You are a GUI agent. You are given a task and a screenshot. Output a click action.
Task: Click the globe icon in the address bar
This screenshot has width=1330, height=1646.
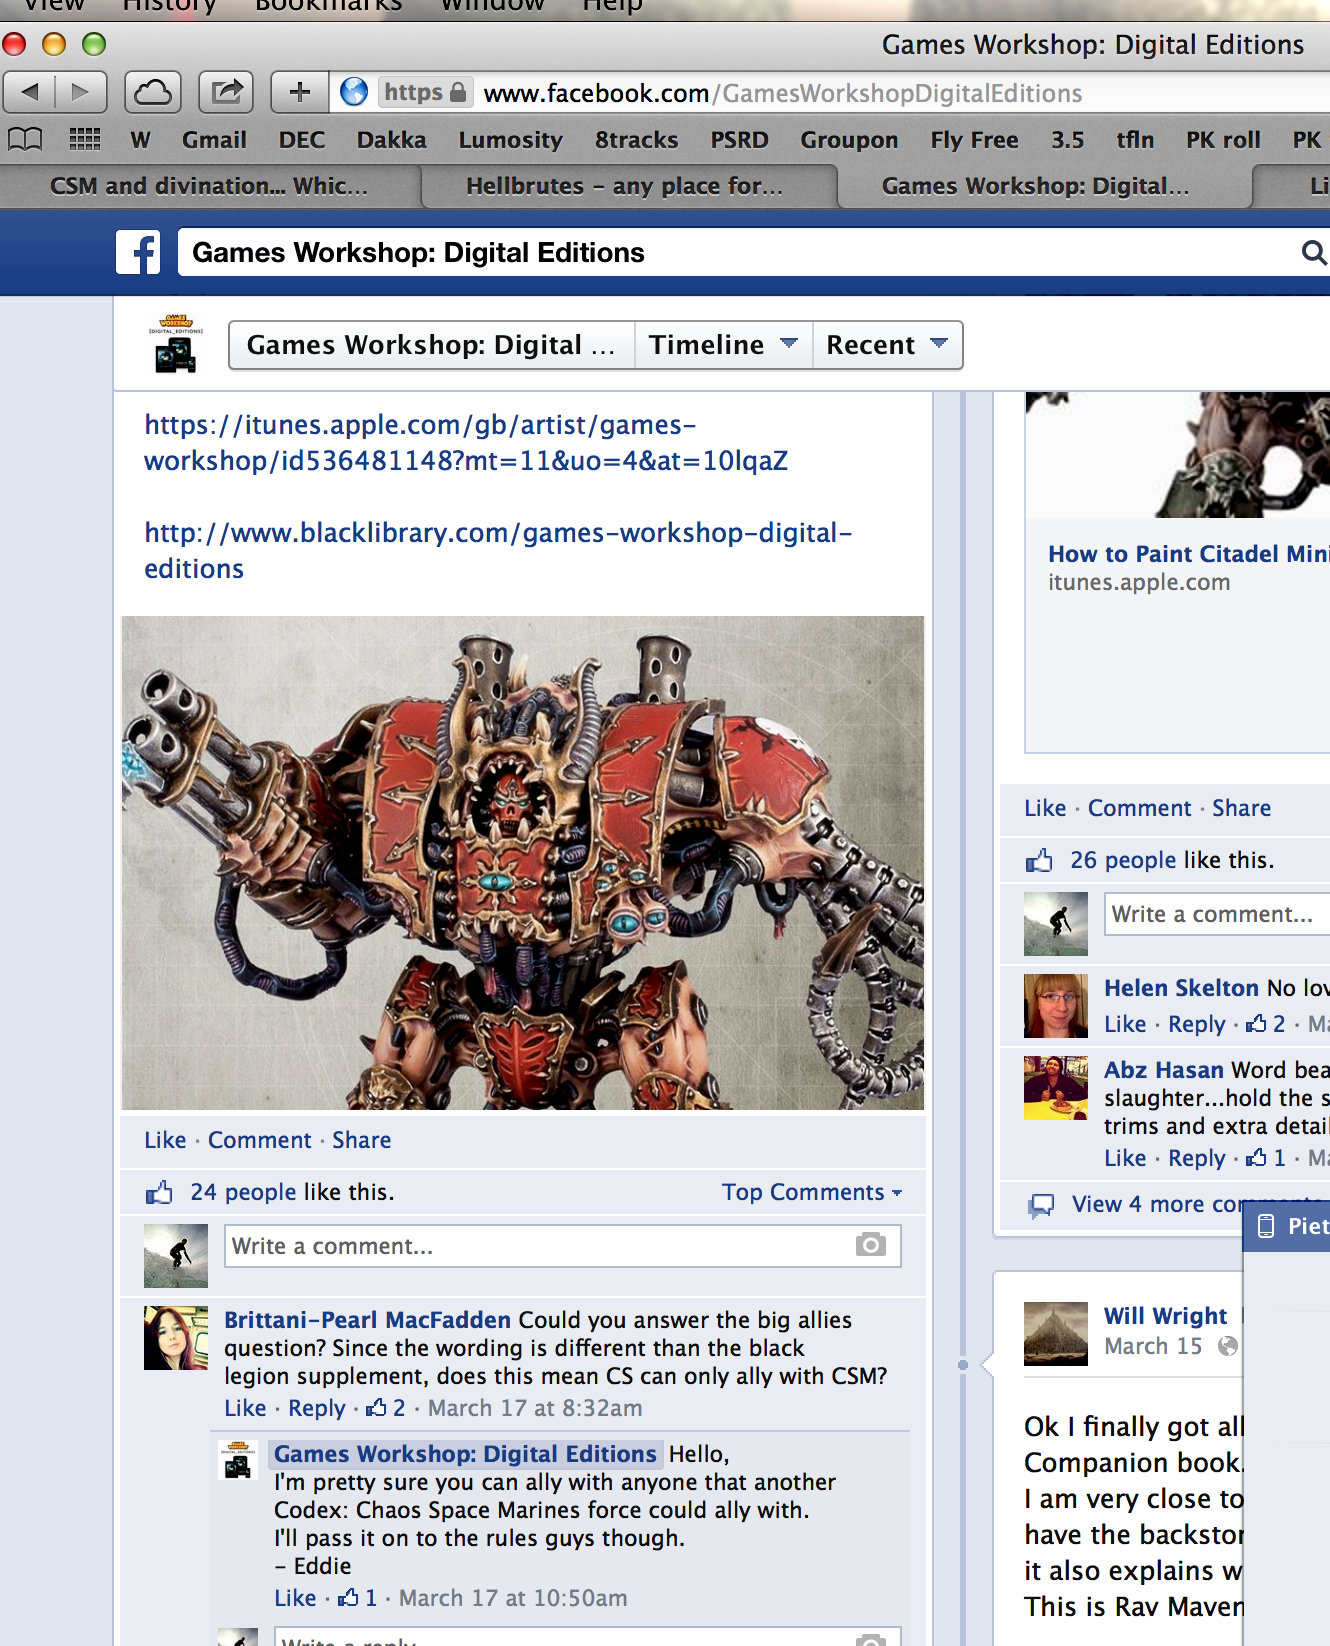click(354, 92)
